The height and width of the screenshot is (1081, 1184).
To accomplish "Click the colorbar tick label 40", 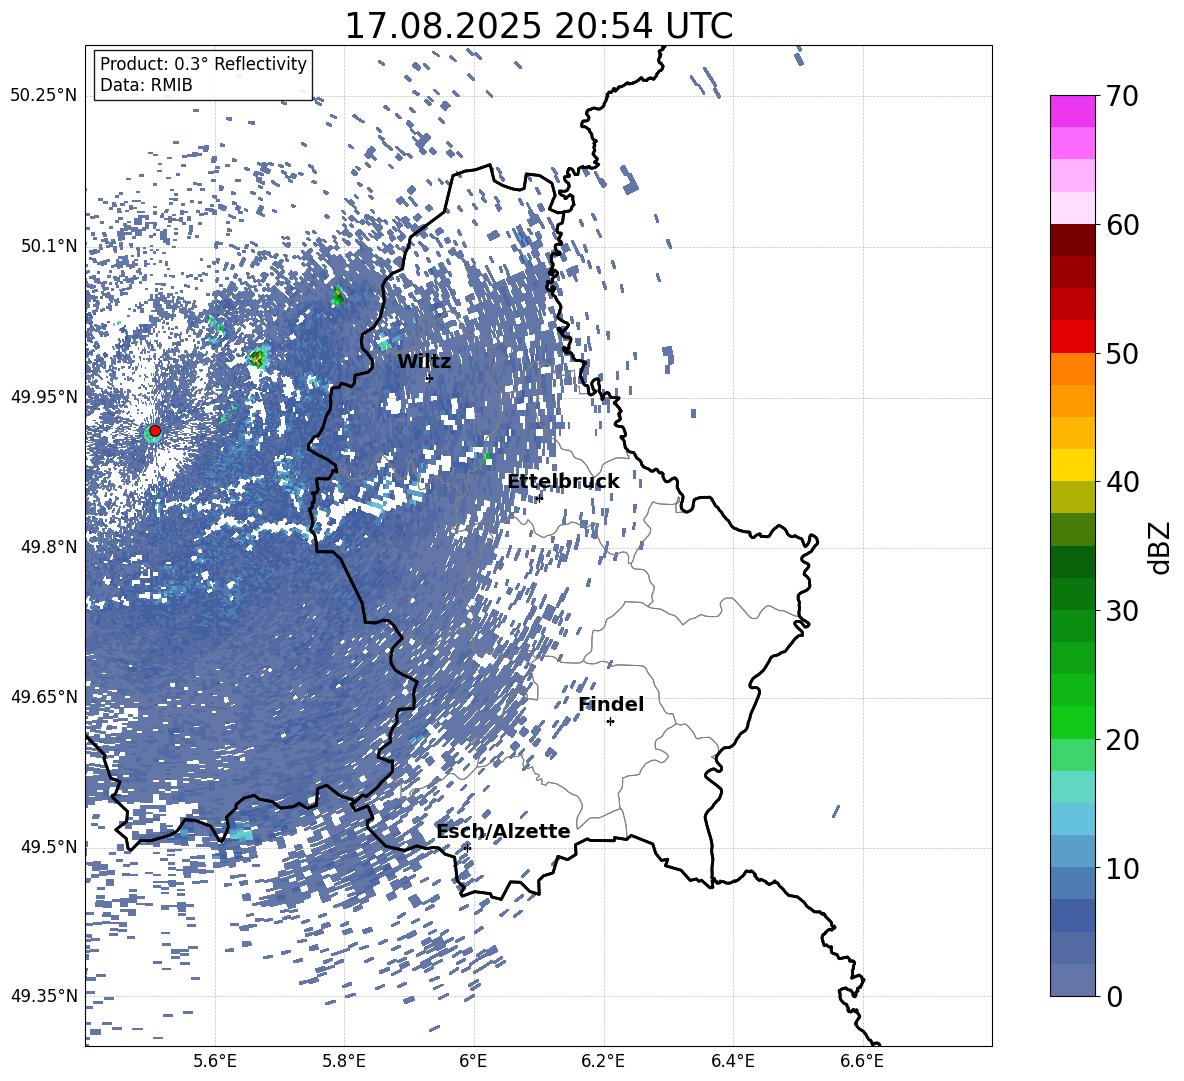I will tap(1122, 482).
